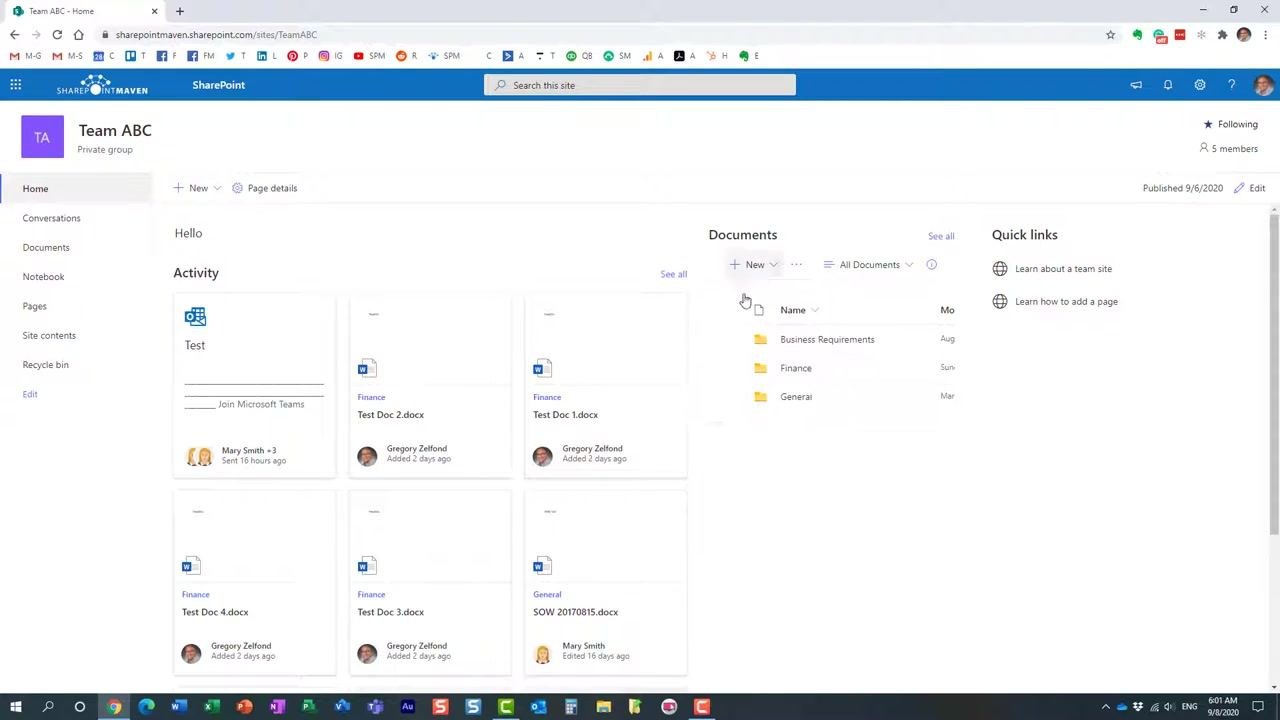The width and height of the screenshot is (1280, 720).
Task: Click the file type column header icon
Action: click(759, 310)
